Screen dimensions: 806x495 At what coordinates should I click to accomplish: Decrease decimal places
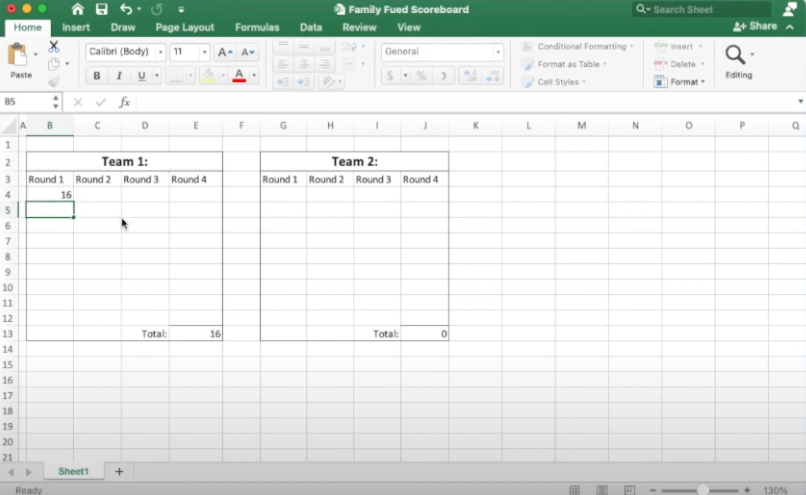coord(492,76)
